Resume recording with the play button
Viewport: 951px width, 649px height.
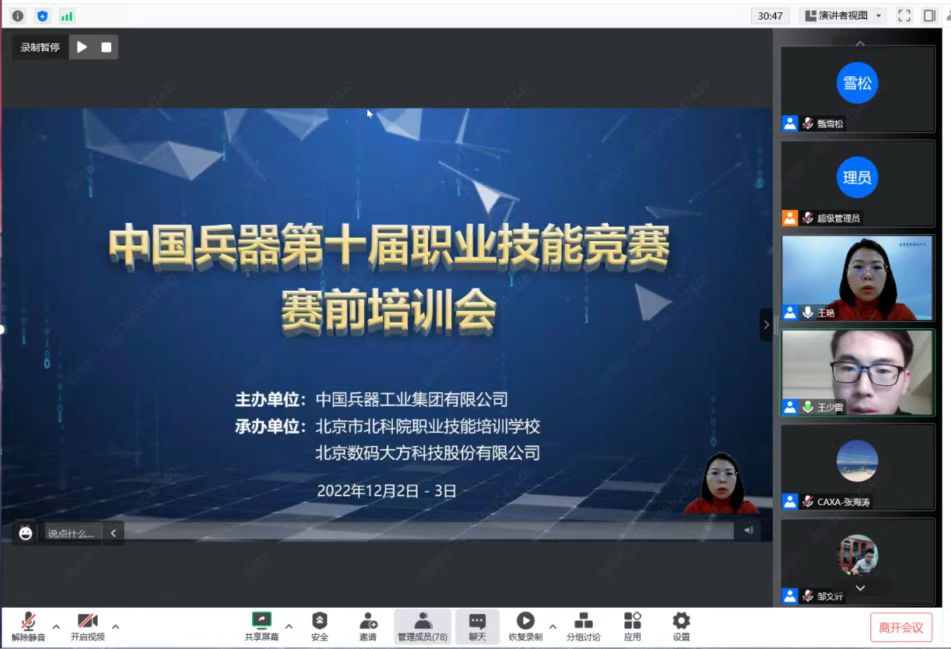point(82,47)
